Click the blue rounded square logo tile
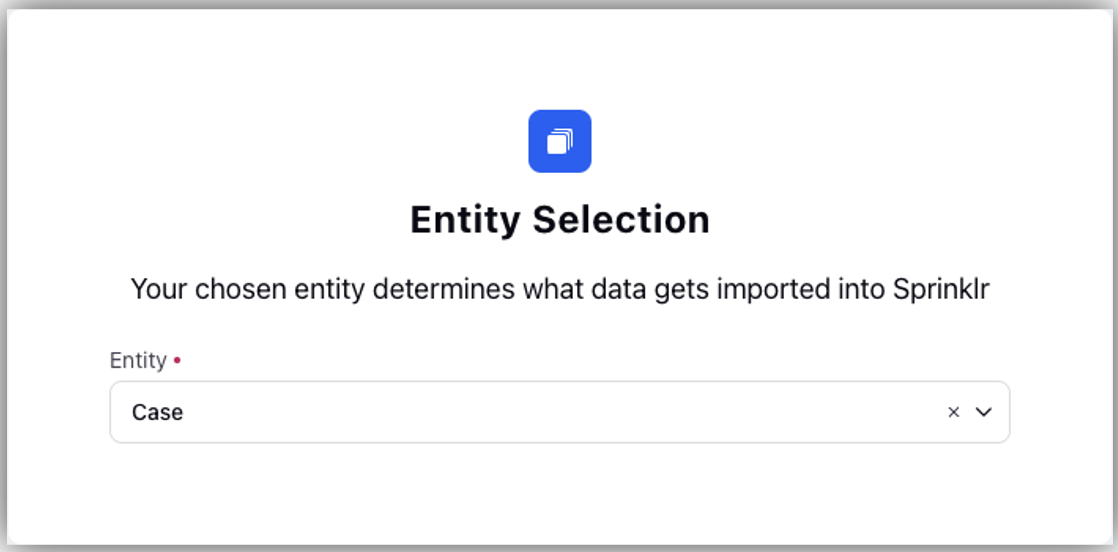The width and height of the screenshot is (1118, 552). [560, 141]
